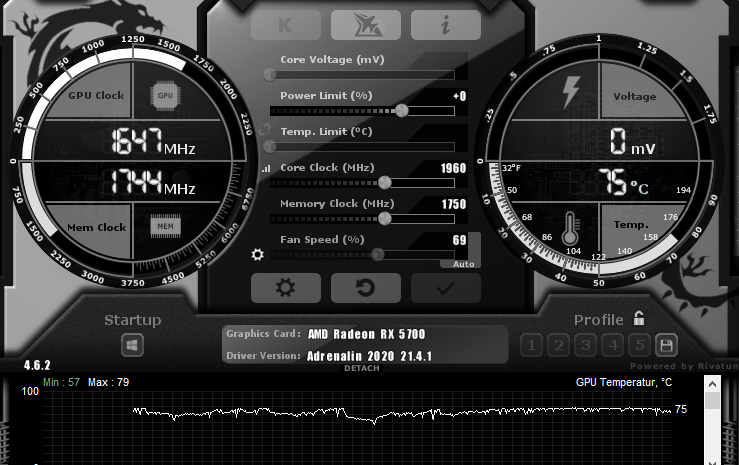Click DETACH under the card info panel
Viewport: 739px width, 465px height.
coord(361,368)
